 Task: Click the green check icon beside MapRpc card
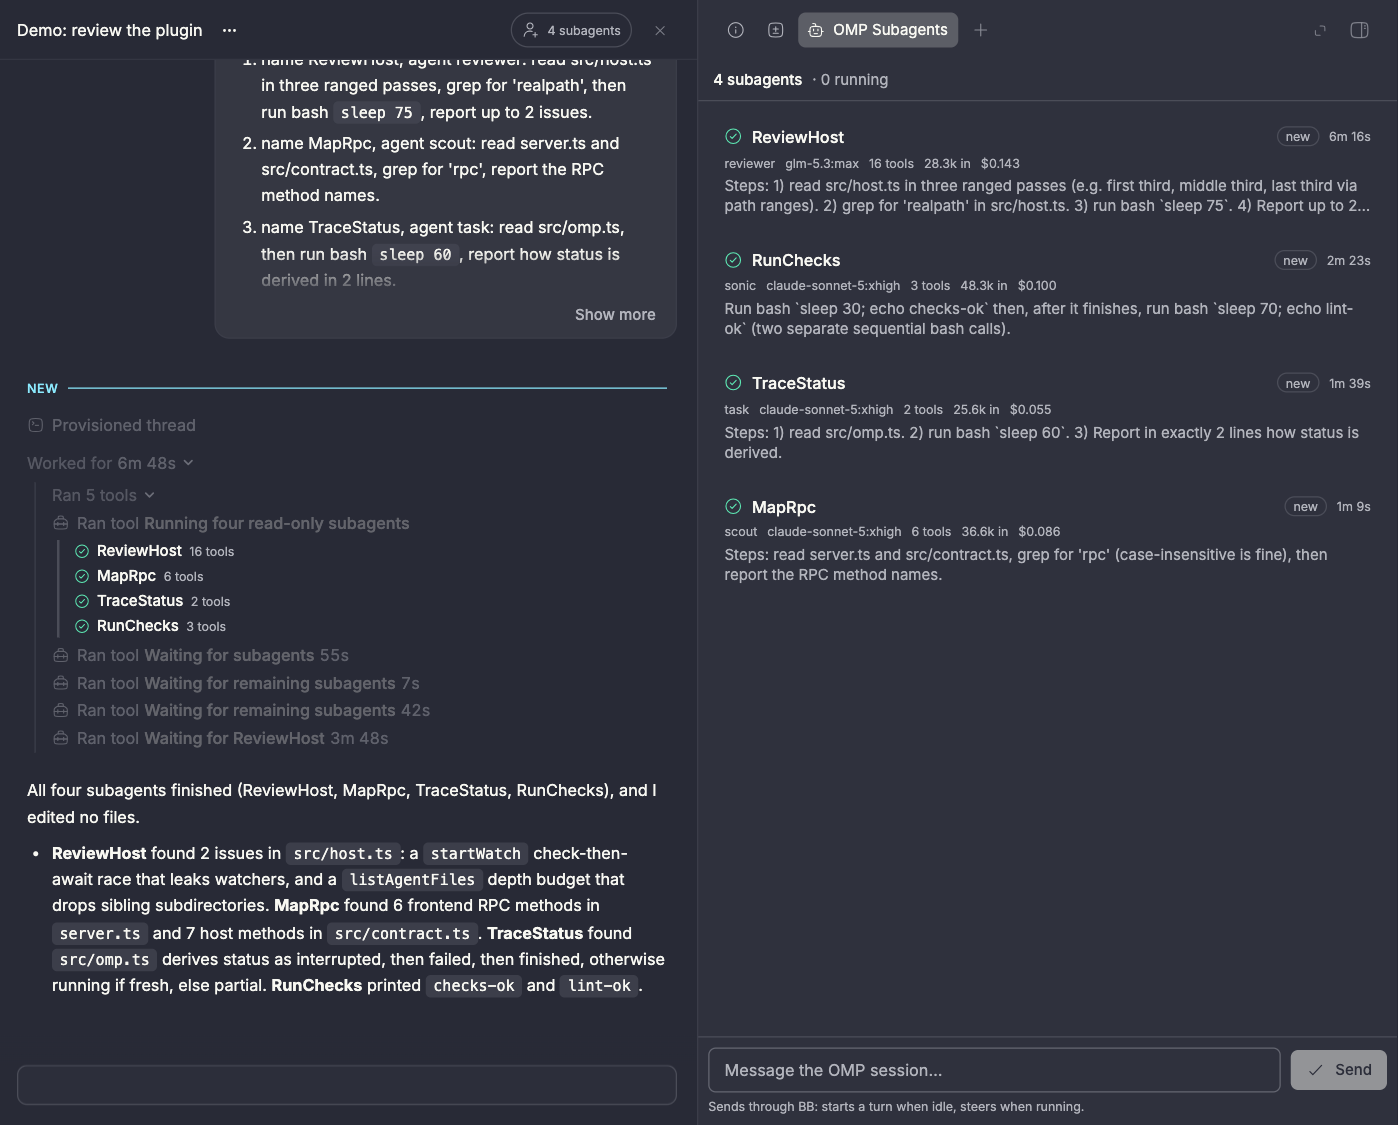point(733,506)
